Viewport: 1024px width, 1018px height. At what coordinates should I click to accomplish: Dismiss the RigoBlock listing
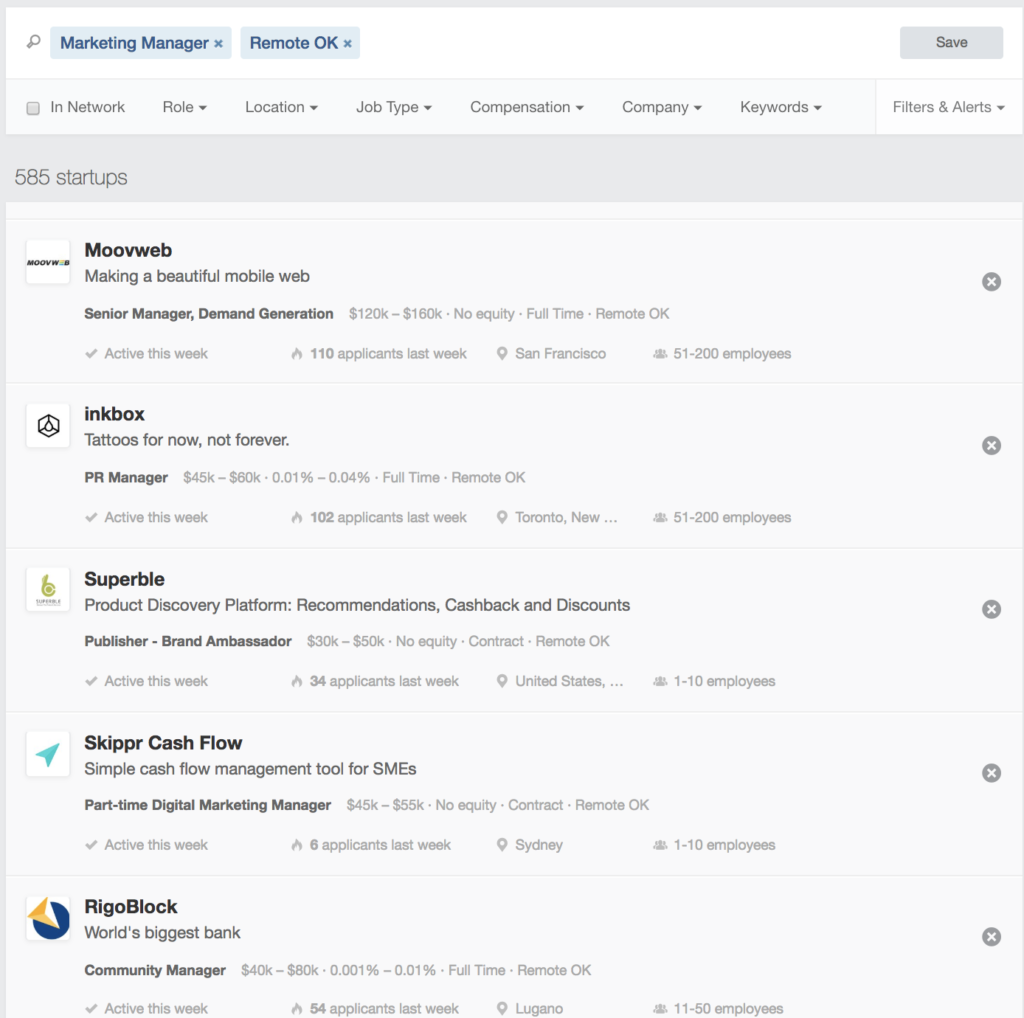pyautogui.click(x=991, y=937)
